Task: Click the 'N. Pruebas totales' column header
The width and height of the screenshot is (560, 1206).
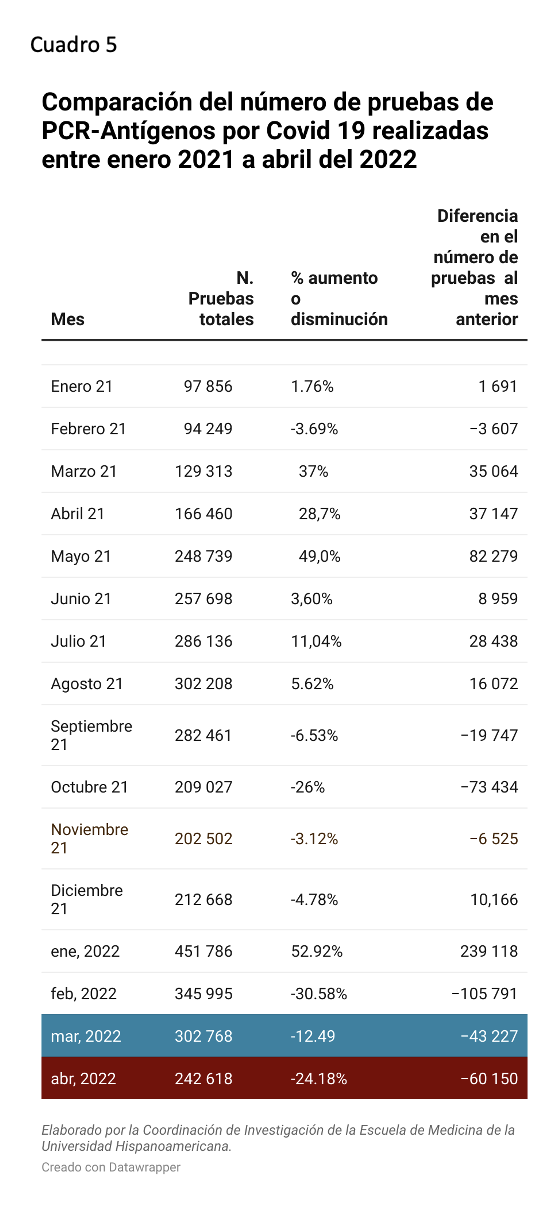Action: point(221,298)
